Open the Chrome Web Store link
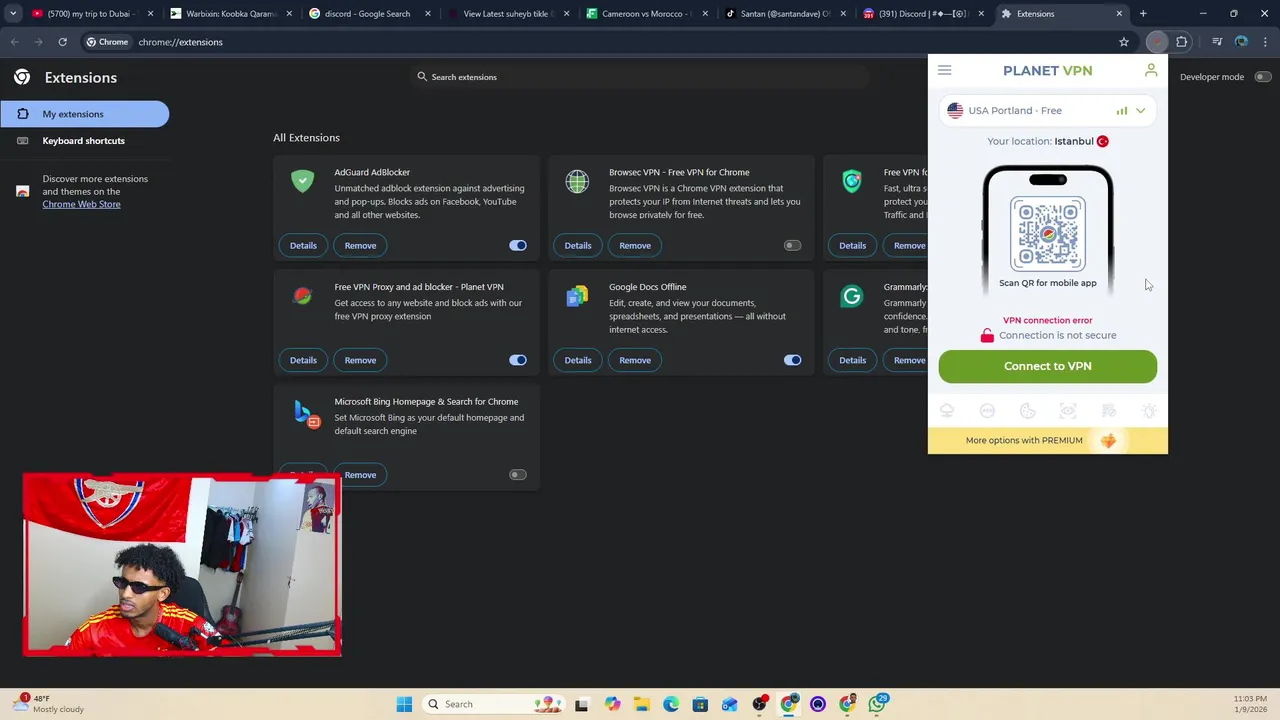The image size is (1280, 720). click(x=81, y=204)
